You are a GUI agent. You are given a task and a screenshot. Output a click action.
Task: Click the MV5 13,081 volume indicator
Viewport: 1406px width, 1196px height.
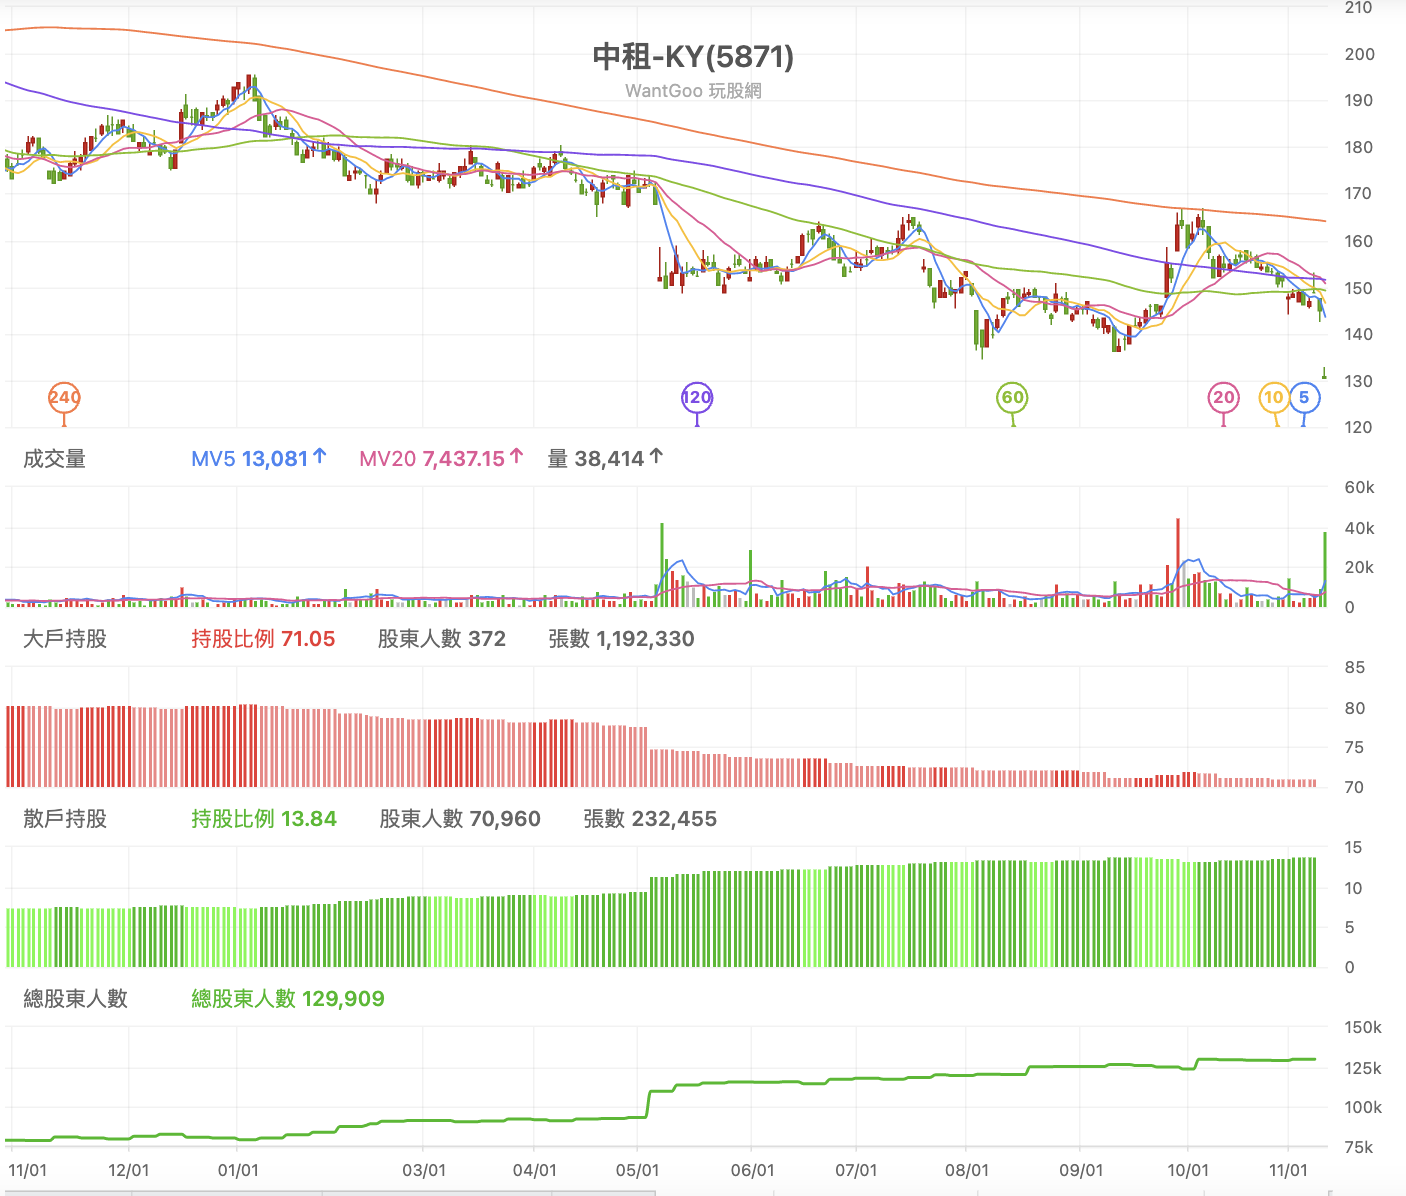point(259,459)
